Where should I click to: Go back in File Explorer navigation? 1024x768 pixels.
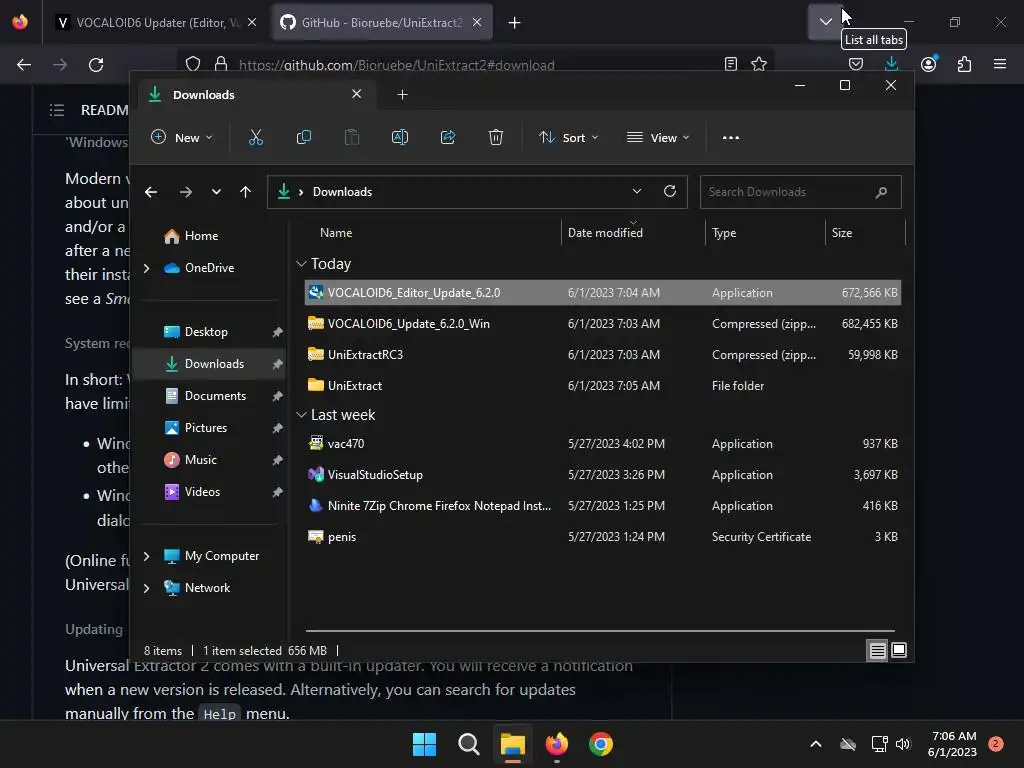[x=151, y=192]
